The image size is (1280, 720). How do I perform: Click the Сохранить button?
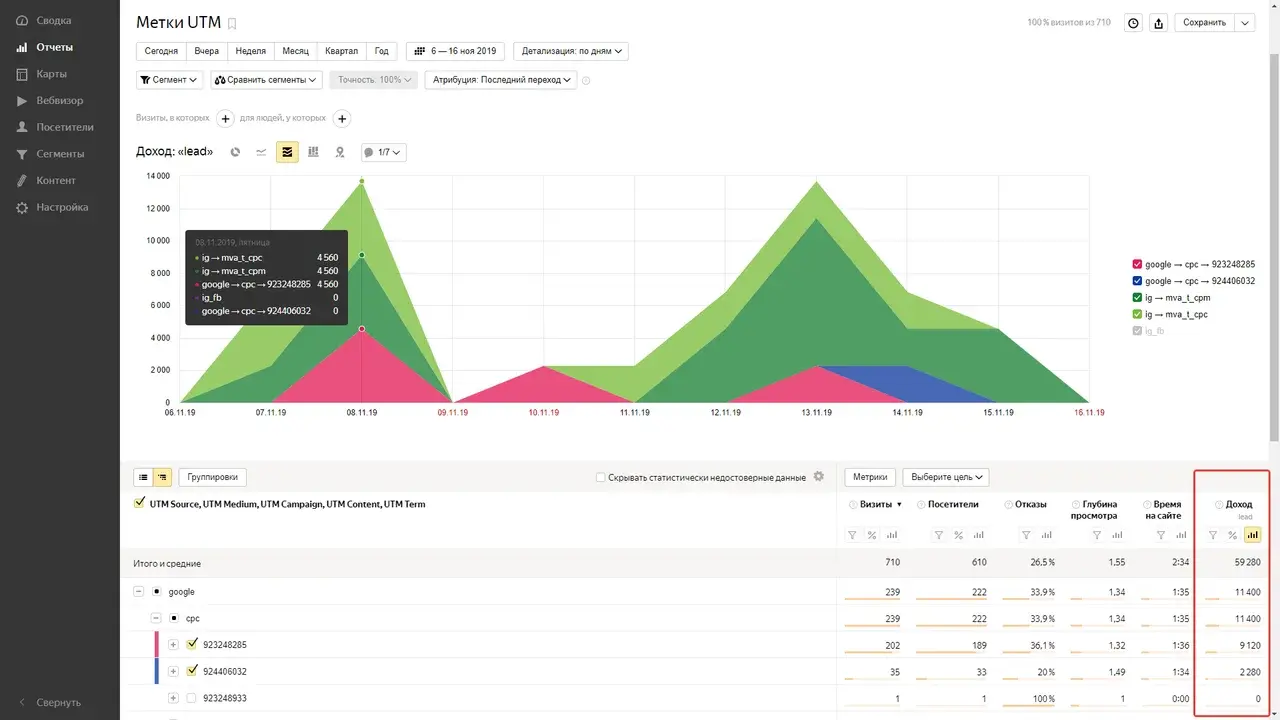click(x=1204, y=23)
